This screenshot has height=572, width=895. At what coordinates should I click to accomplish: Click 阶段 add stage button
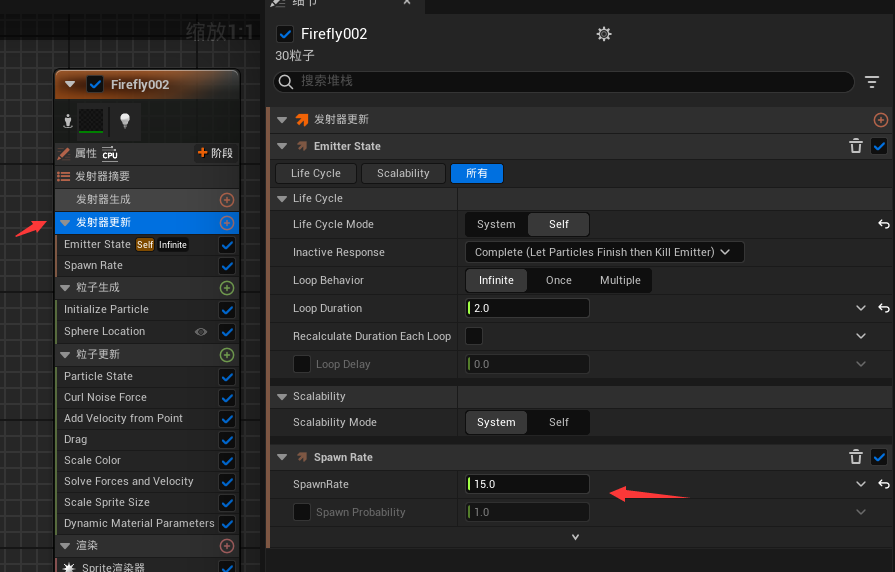215,153
